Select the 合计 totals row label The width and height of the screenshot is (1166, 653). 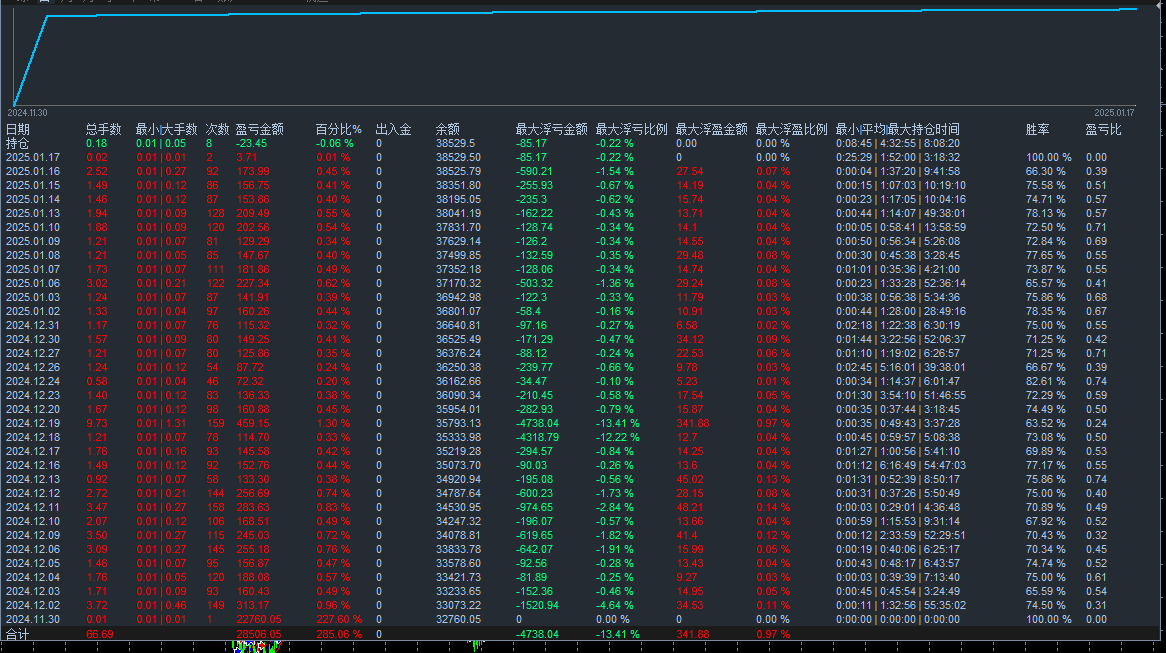coord(18,634)
